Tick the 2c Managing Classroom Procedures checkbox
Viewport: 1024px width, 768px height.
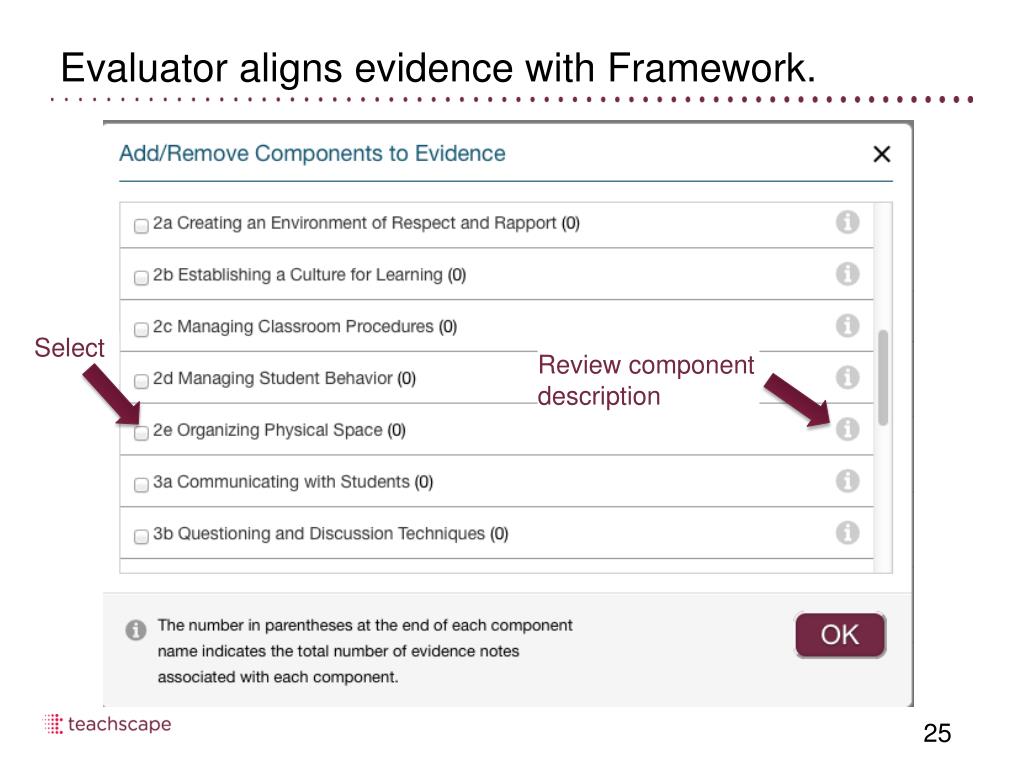point(141,329)
